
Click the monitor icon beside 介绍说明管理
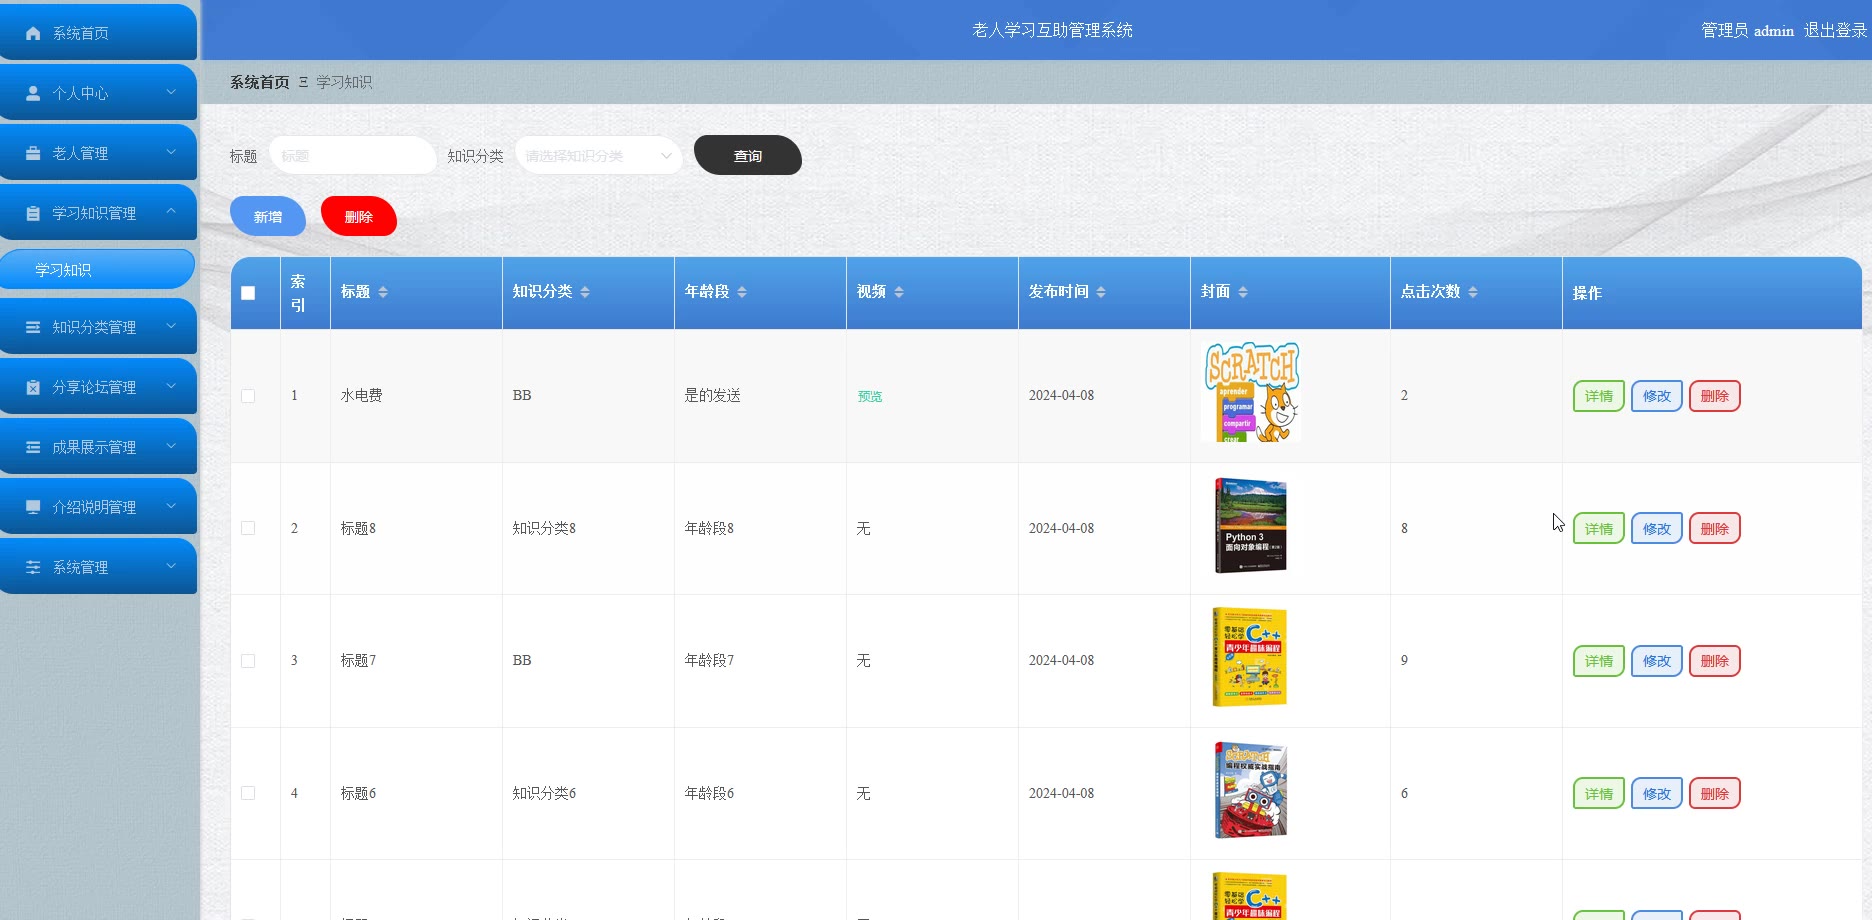point(33,507)
